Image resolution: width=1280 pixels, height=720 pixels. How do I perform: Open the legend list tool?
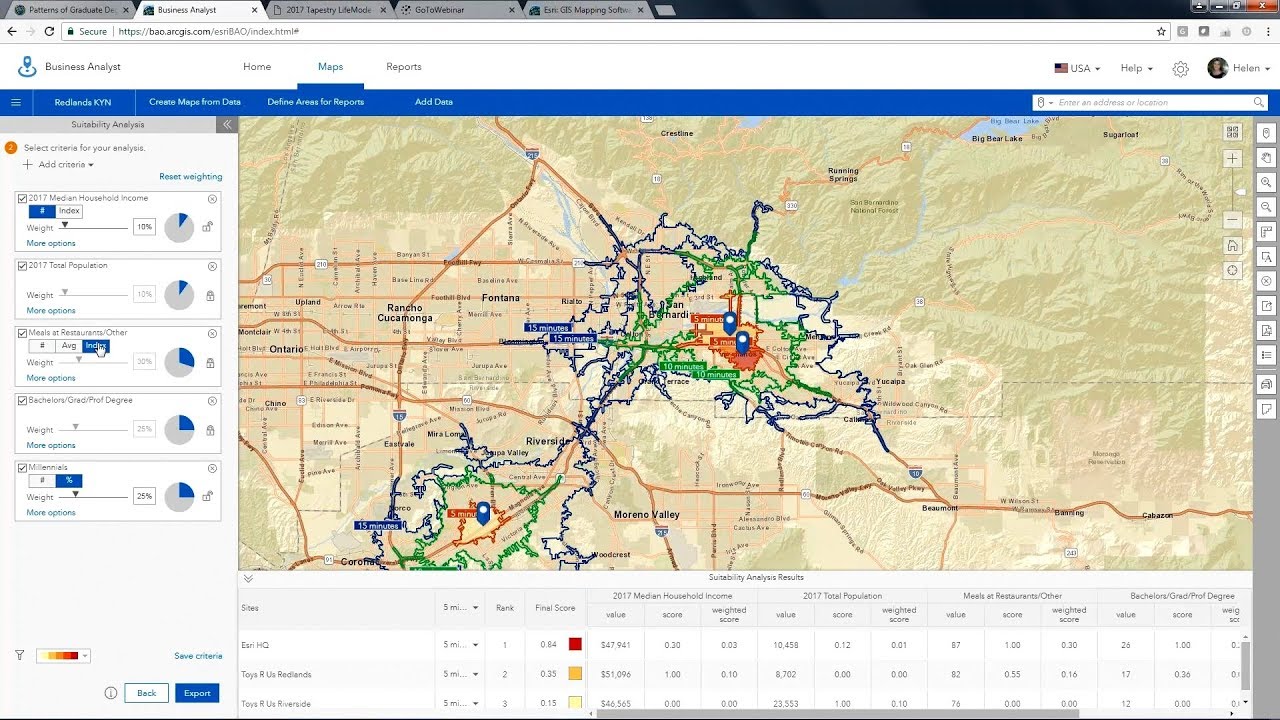pyautogui.click(x=1266, y=355)
